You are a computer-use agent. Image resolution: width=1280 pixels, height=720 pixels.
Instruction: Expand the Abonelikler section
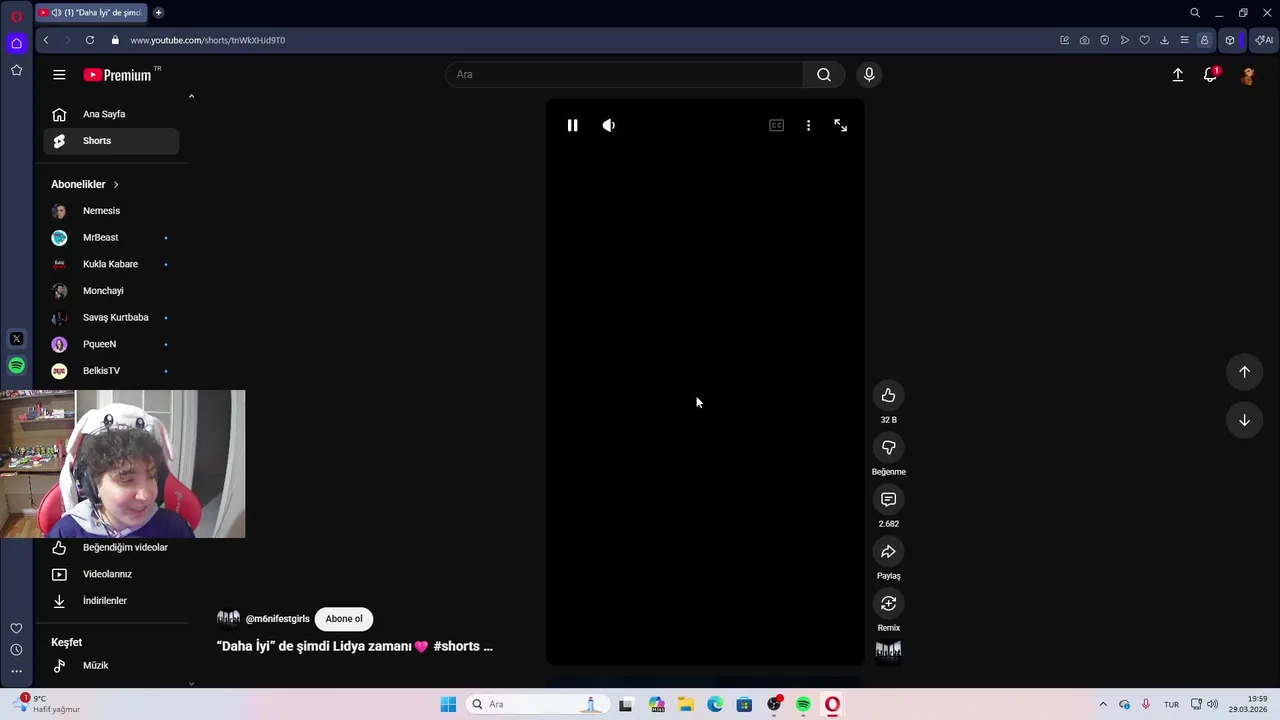(85, 184)
